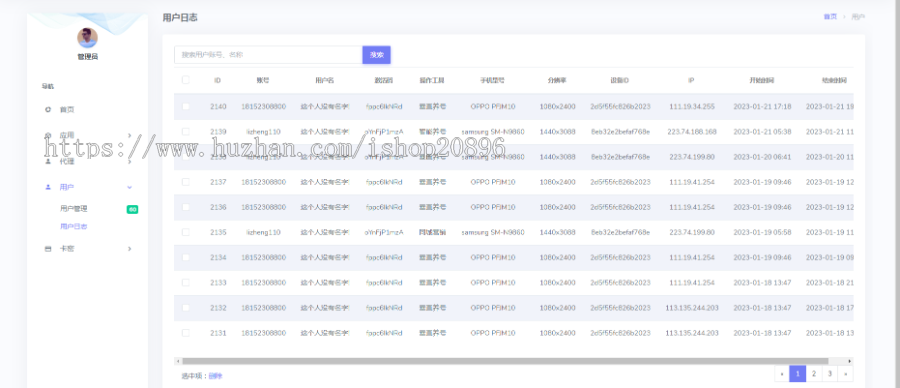Click IP 113.135.244.203 in row 2132
The width and height of the screenshot is (900, 388).
click(692, 308)
